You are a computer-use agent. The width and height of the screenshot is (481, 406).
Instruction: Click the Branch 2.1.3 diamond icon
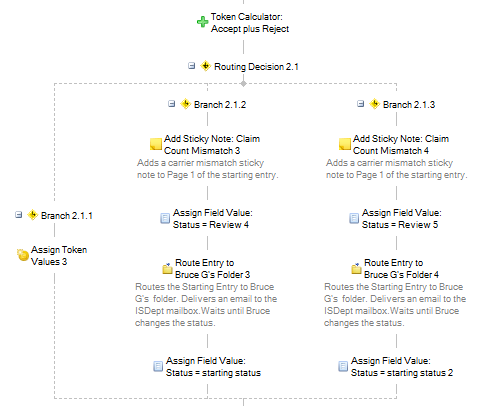tap(374, 104)
